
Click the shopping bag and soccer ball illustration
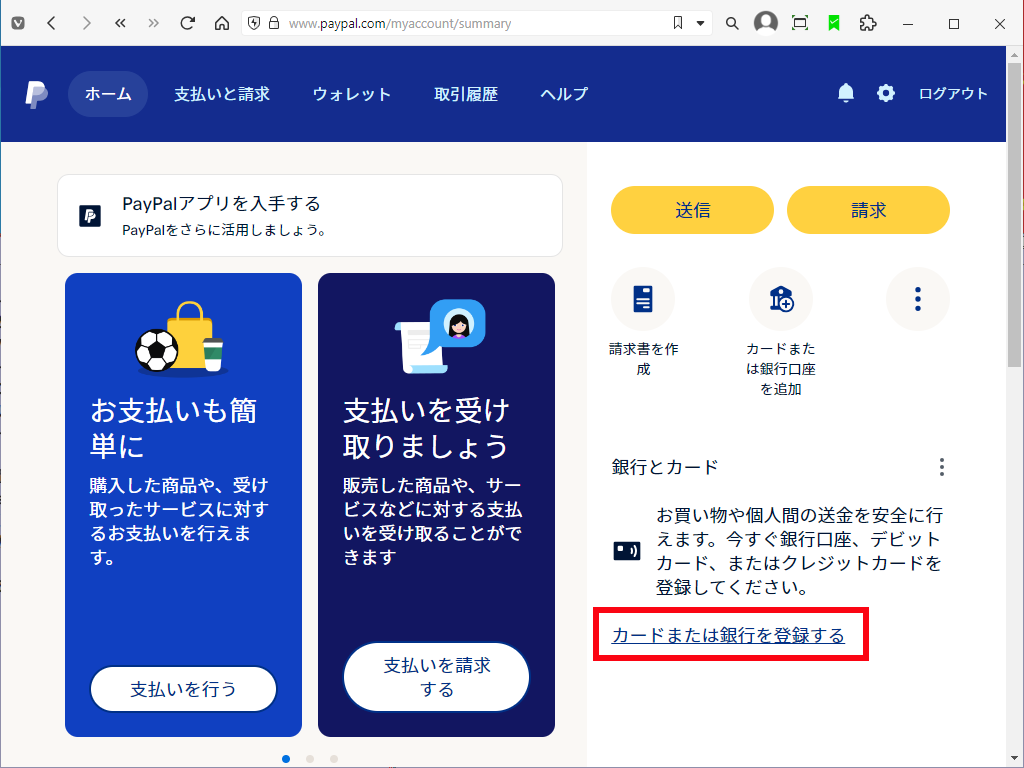181,338
